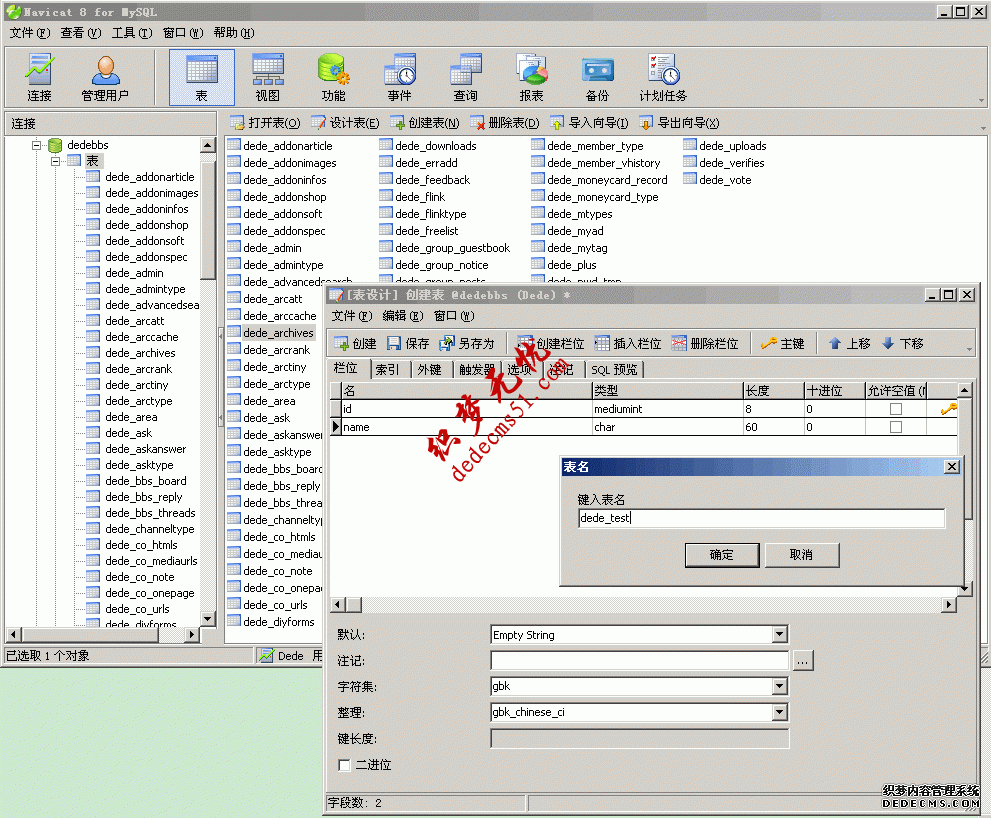Image resolution: width=991 pixels, height=818 pixels.
Task: Click the 主键 (Primary Key) button
Action: [x=782, y=343]
